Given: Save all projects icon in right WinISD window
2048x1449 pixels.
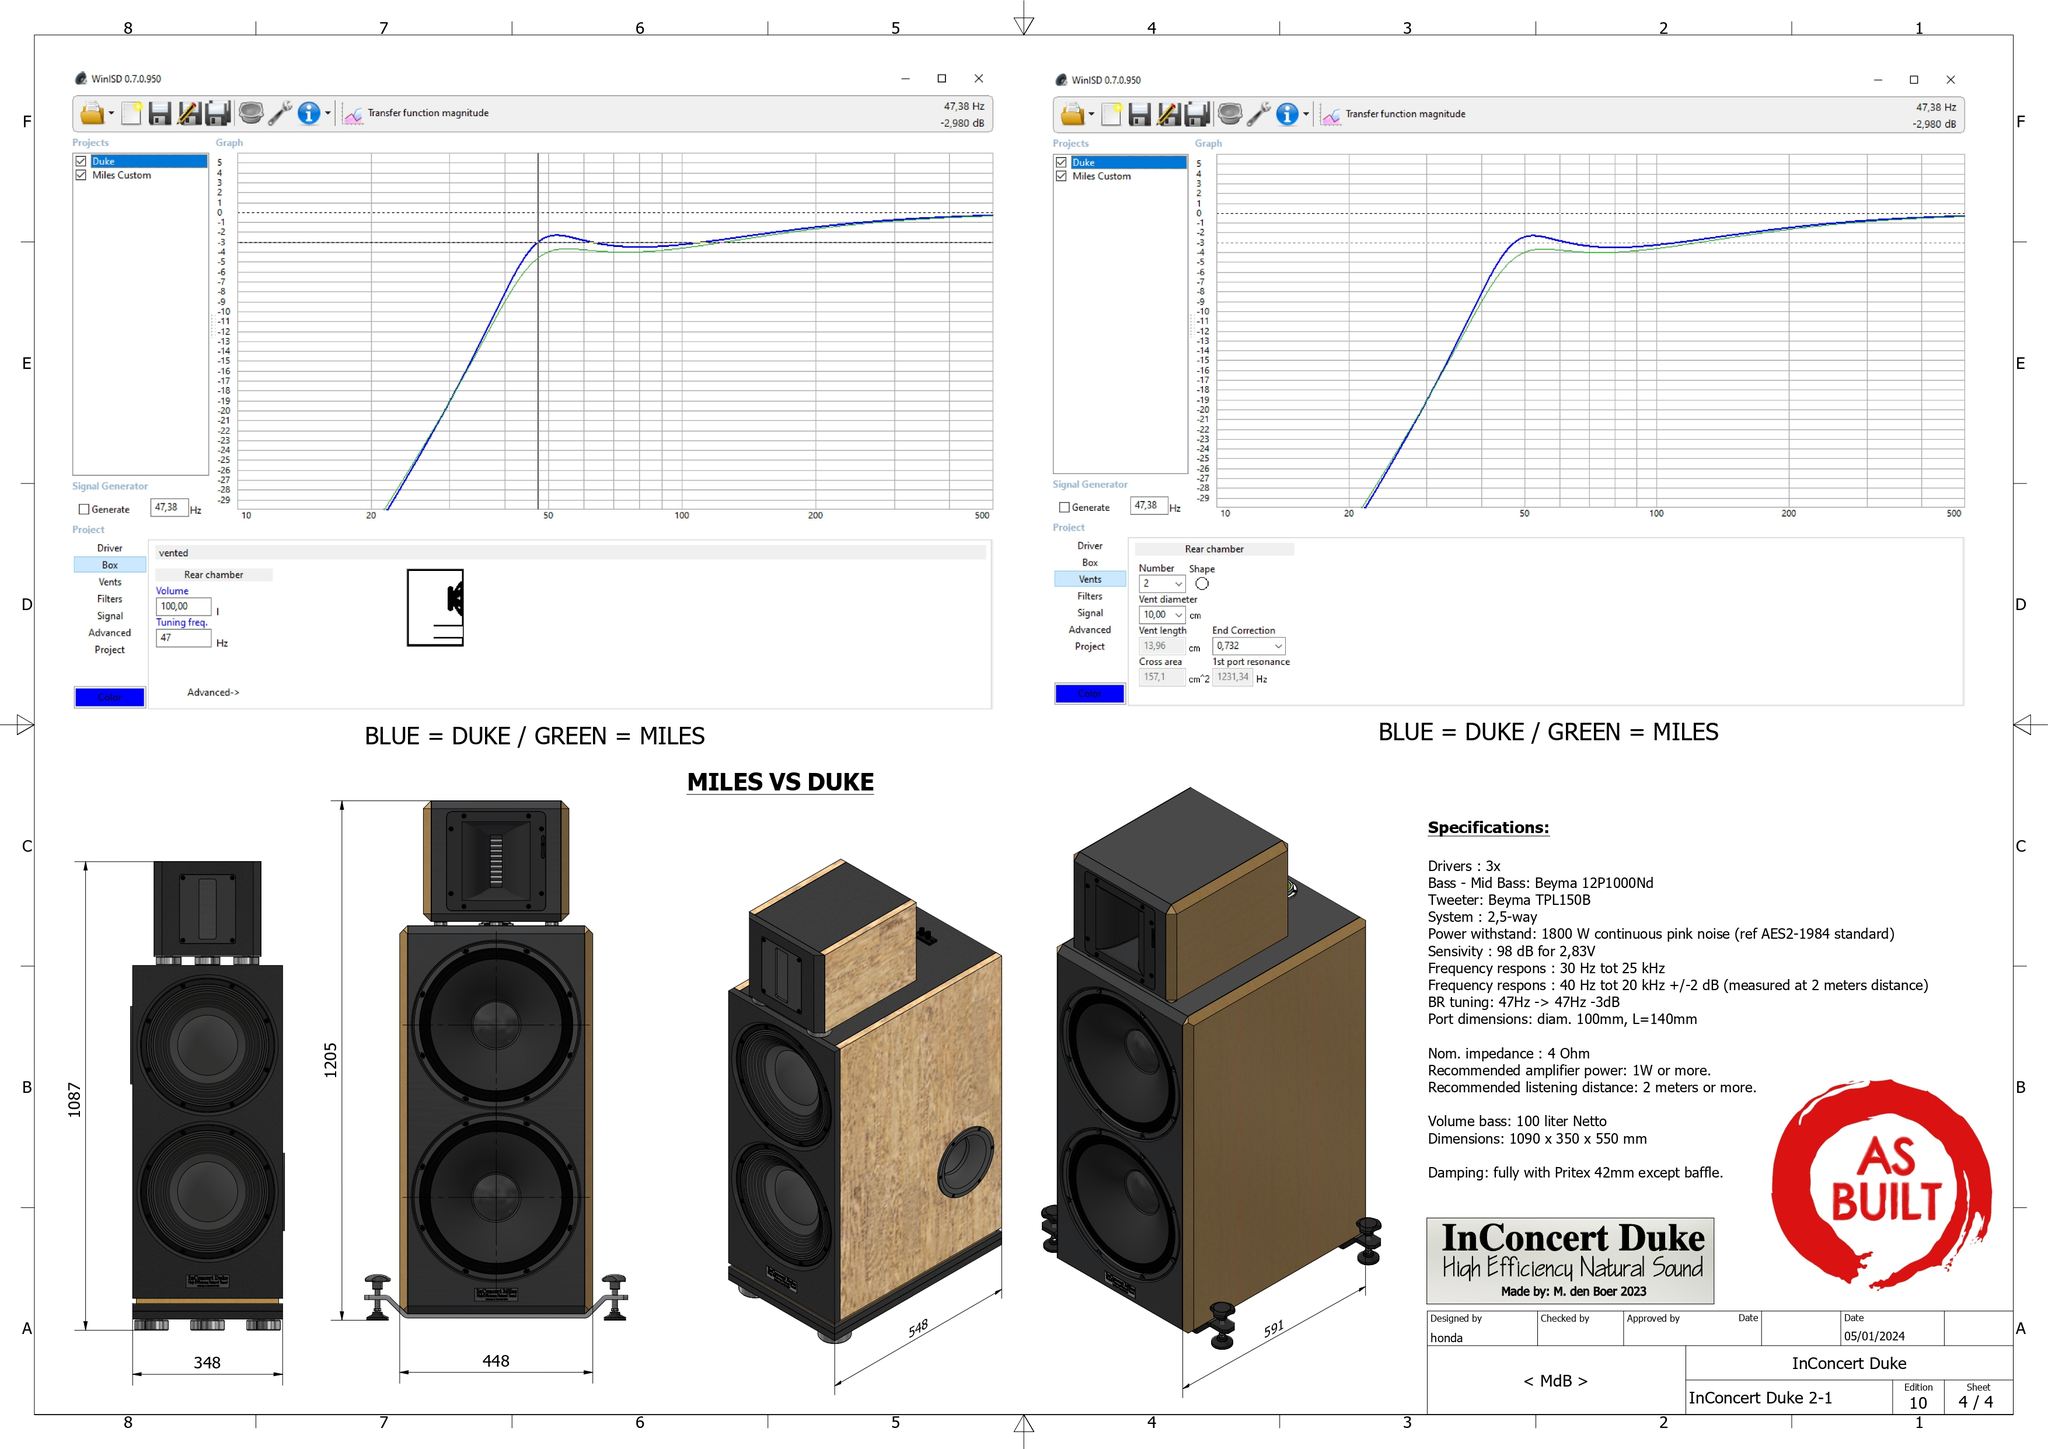Looking at the screenshot, I should (1197, 114).
